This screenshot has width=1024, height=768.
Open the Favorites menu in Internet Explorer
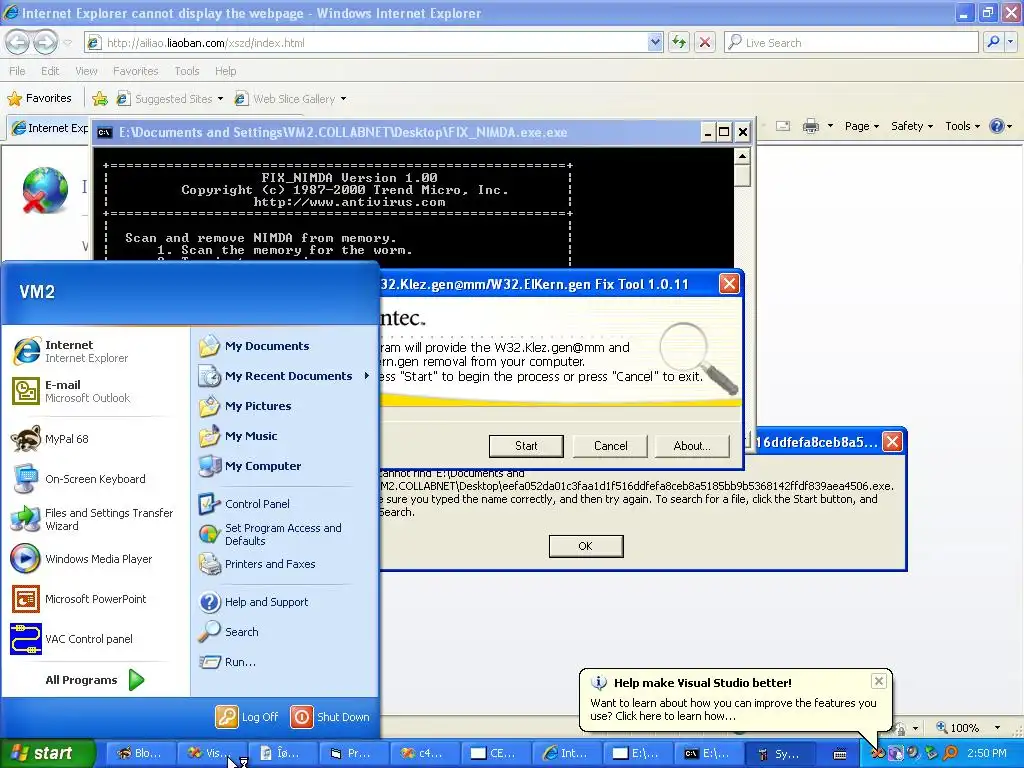[x=135, y=71]
